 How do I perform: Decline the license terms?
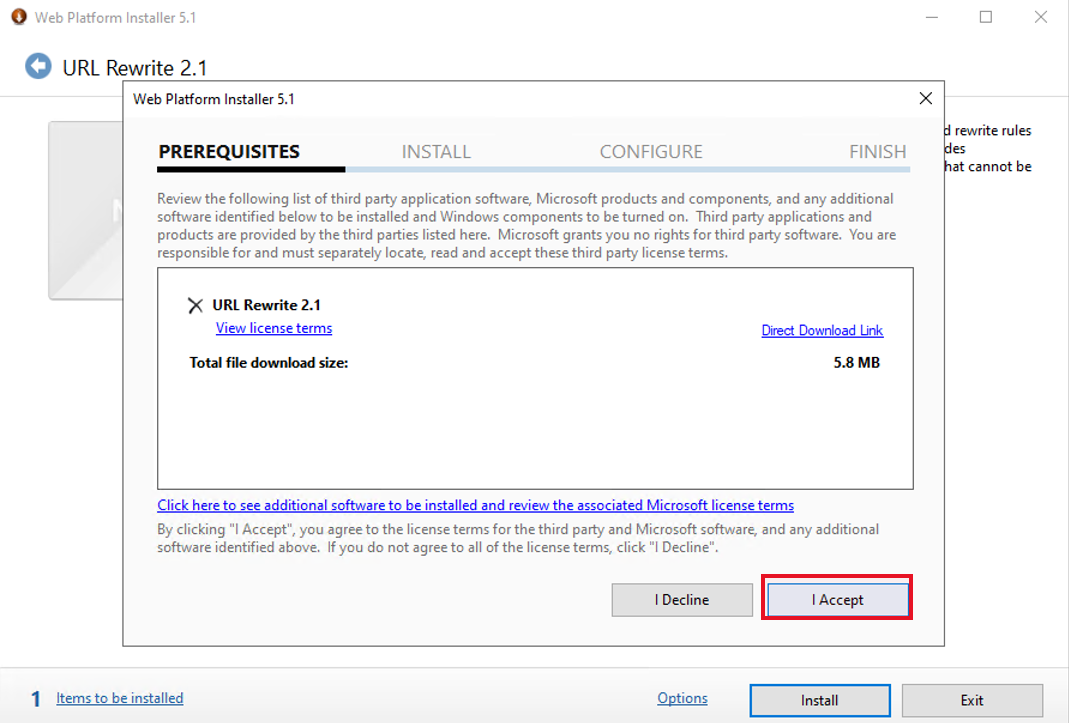pyautogui.click(x=682, y=599)
